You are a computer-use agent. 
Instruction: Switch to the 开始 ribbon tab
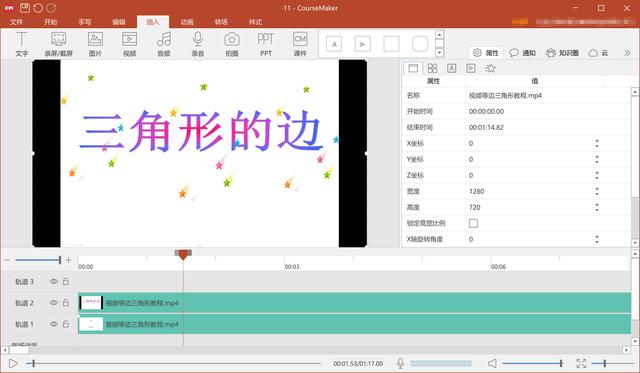(51, 22)
